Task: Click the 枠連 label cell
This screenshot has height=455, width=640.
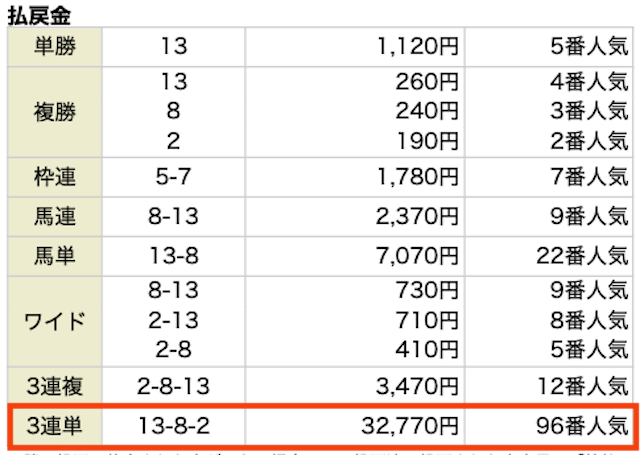Action: [55, 177]
